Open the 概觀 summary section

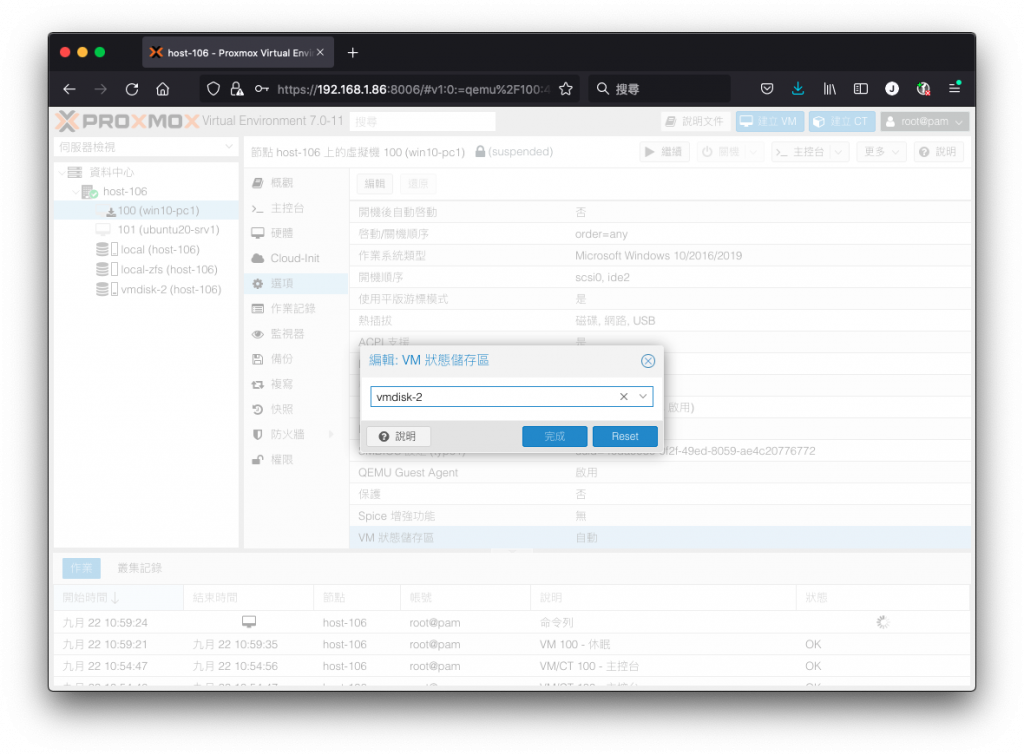(x=295, y=183)
